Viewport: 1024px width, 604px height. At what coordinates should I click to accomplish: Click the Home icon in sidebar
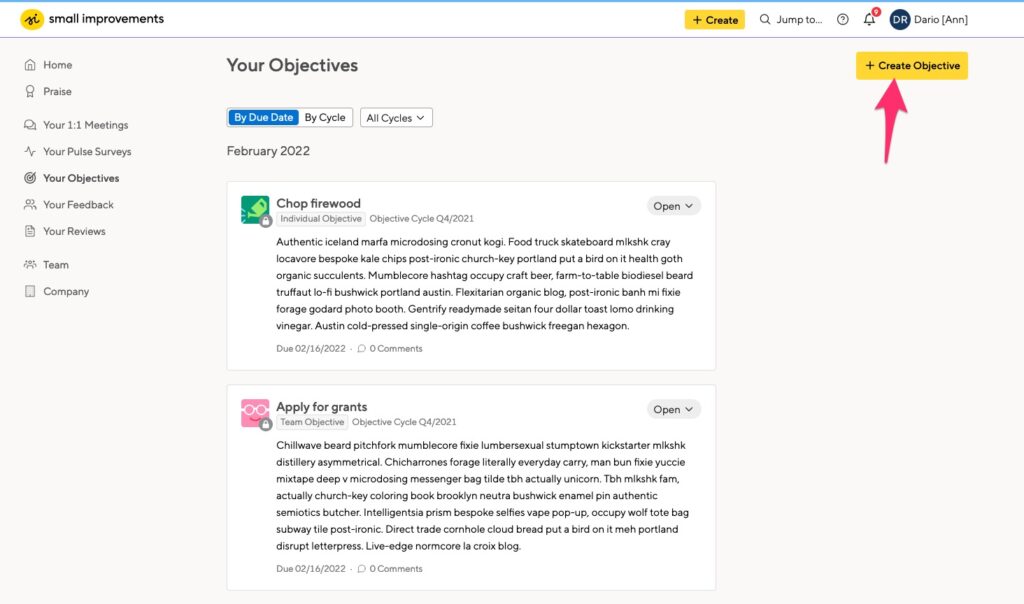30,65
